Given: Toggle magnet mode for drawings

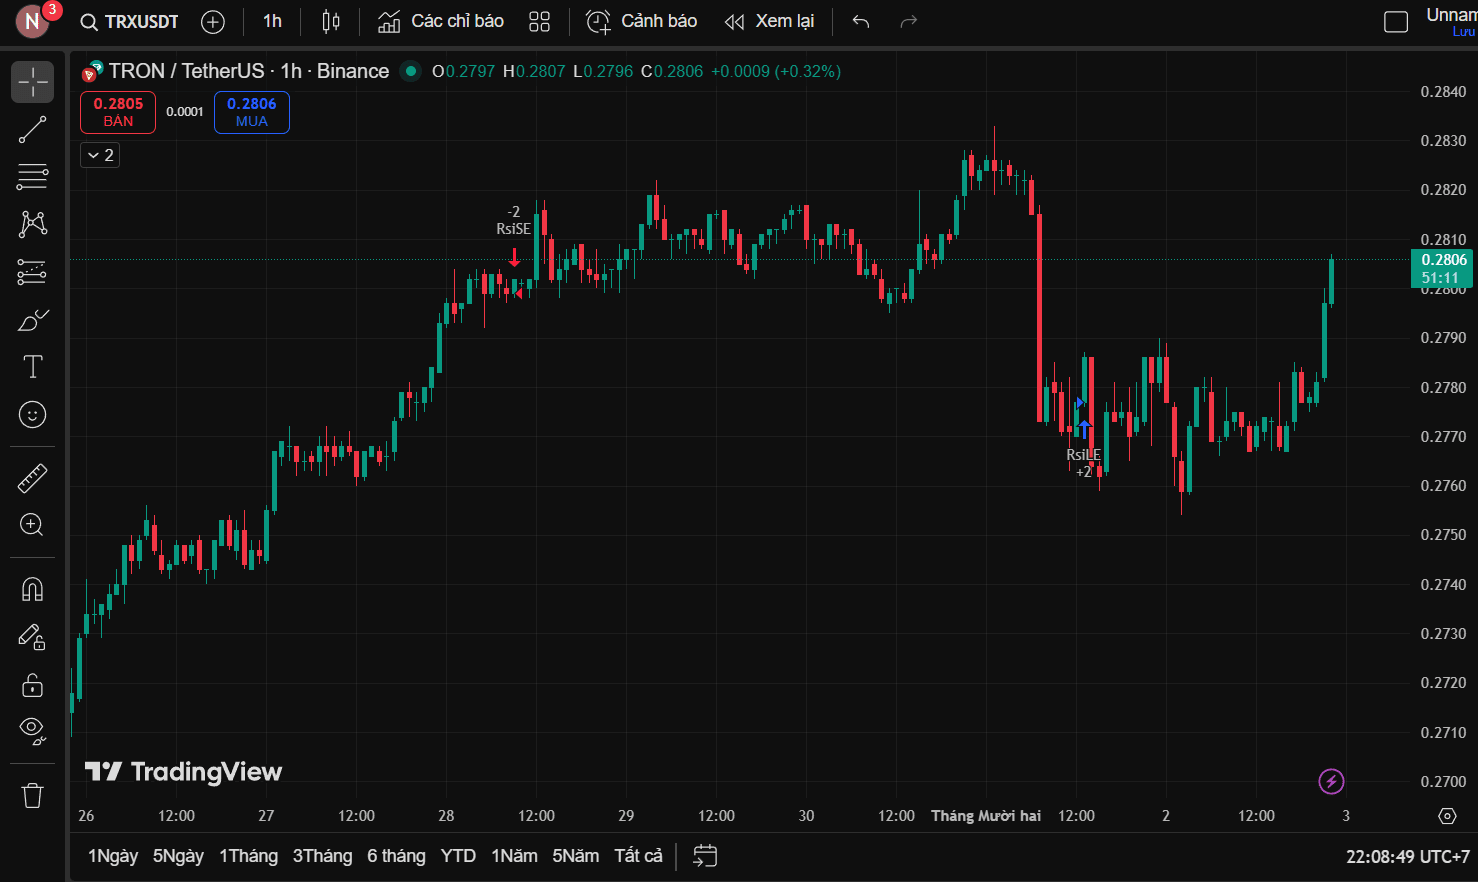Looking at the screenshot, I should point(32,589).
